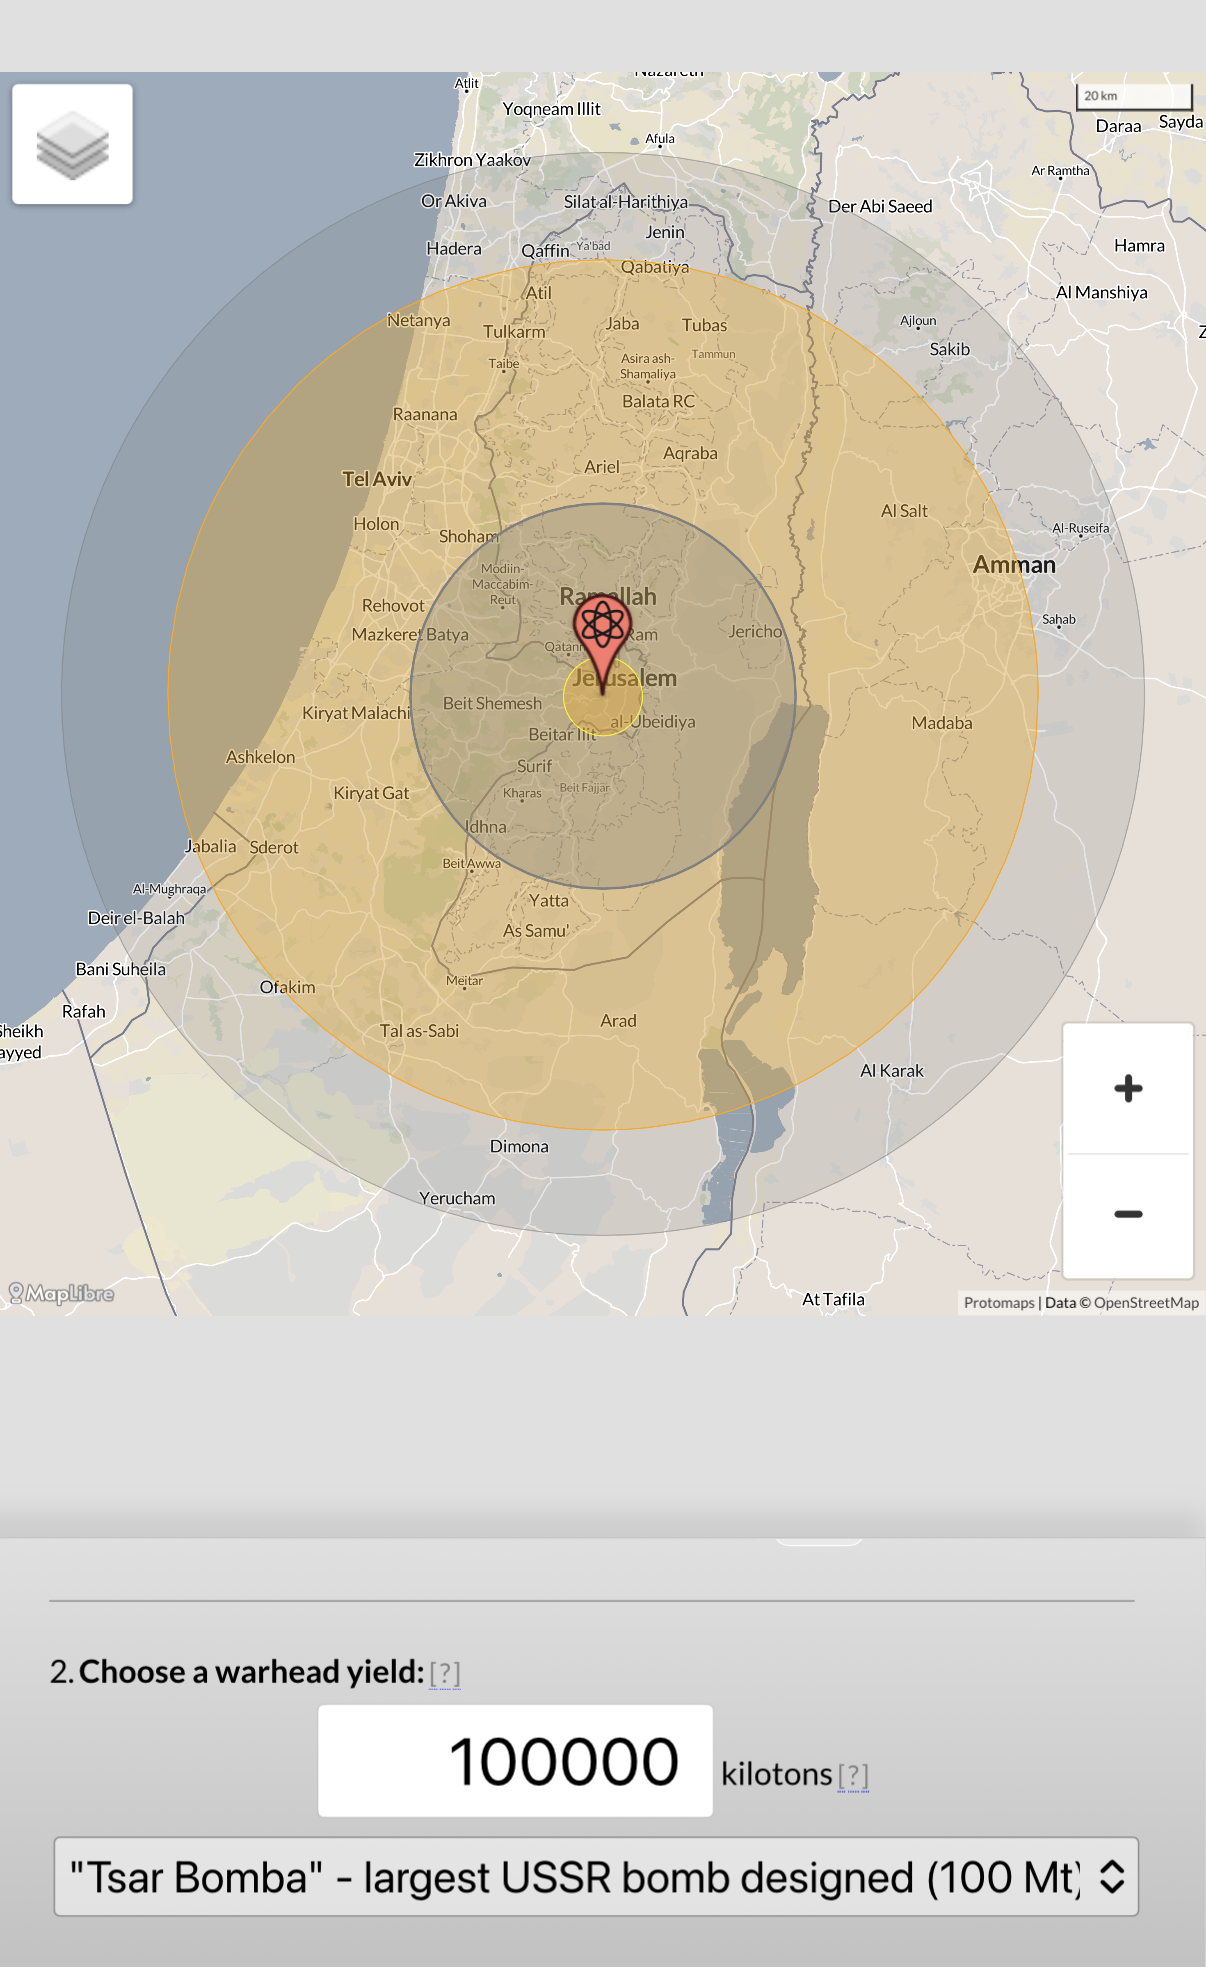Click the Rehovot label

click(393, 605)
